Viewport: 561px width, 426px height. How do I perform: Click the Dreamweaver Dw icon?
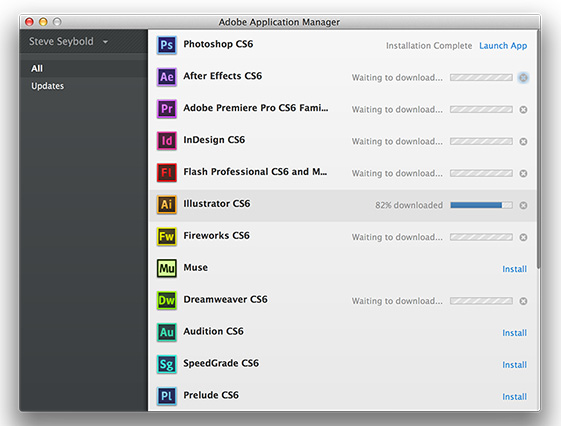coord(167,300)
